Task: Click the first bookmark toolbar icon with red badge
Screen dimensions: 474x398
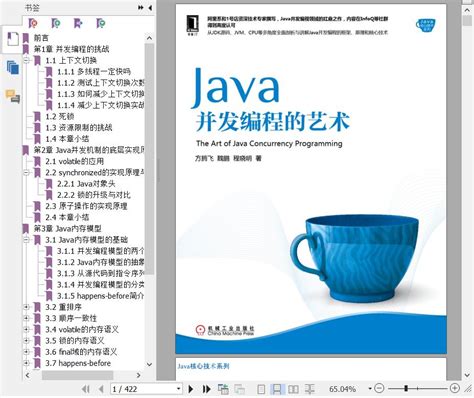Action: (x=33, y=23)
